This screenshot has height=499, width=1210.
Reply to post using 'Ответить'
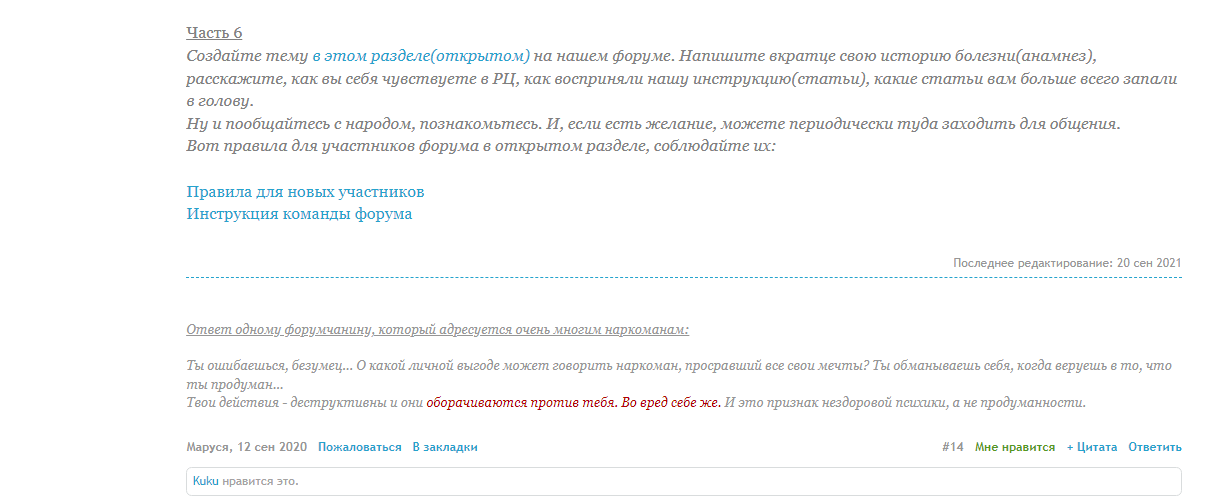point(1154,447)
